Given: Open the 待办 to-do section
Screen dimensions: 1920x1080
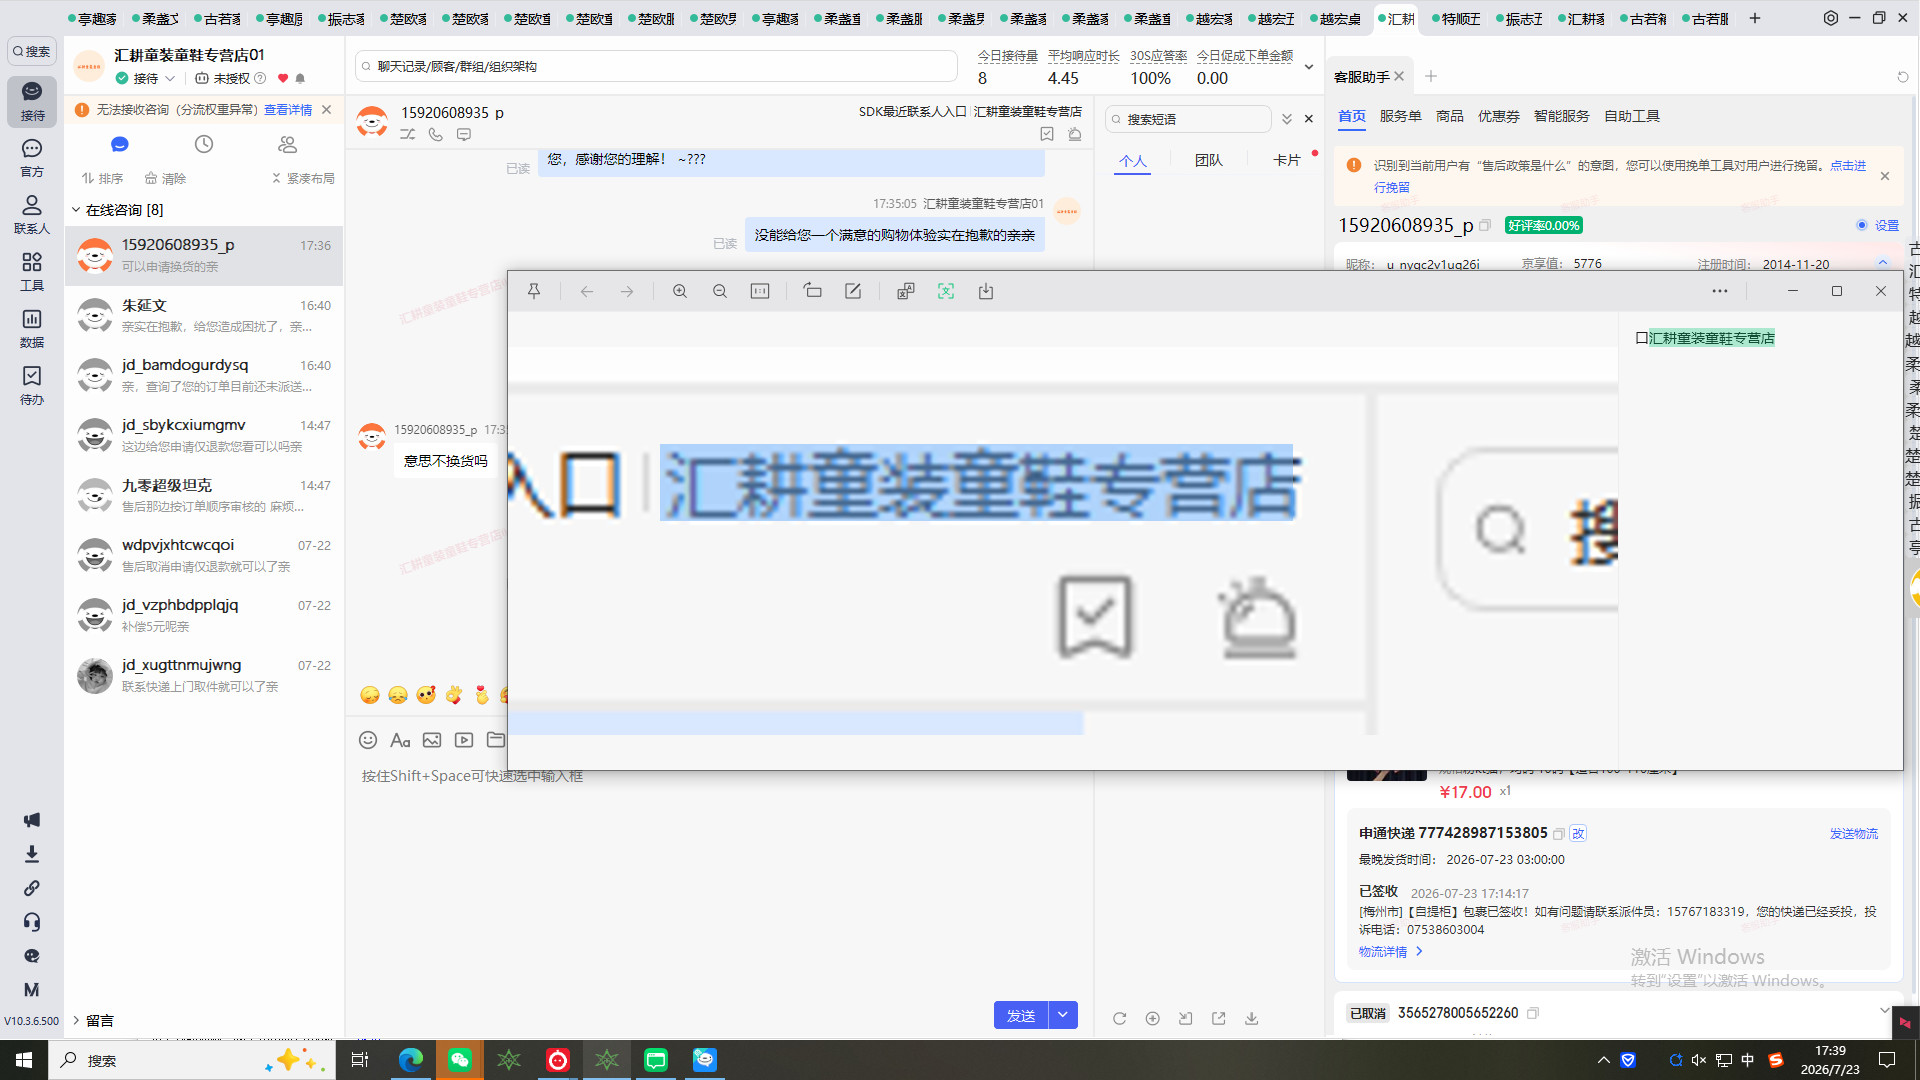Looking at the screenshot, I should pyautogui.click(x=32, y=385).
